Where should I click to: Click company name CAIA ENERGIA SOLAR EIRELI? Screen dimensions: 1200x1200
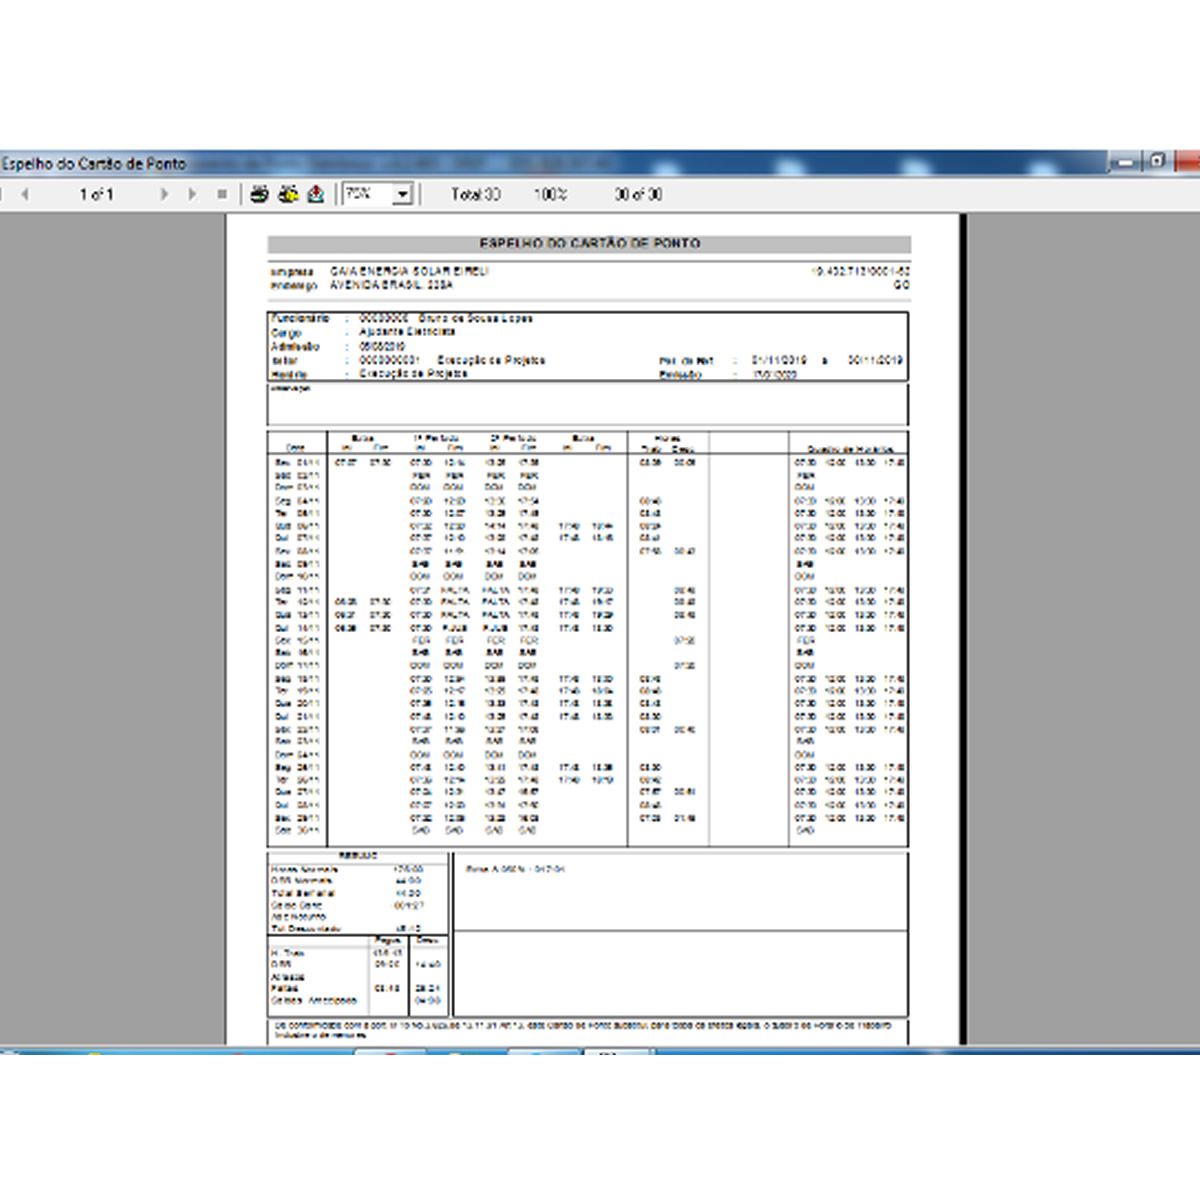tap(409, 271)
